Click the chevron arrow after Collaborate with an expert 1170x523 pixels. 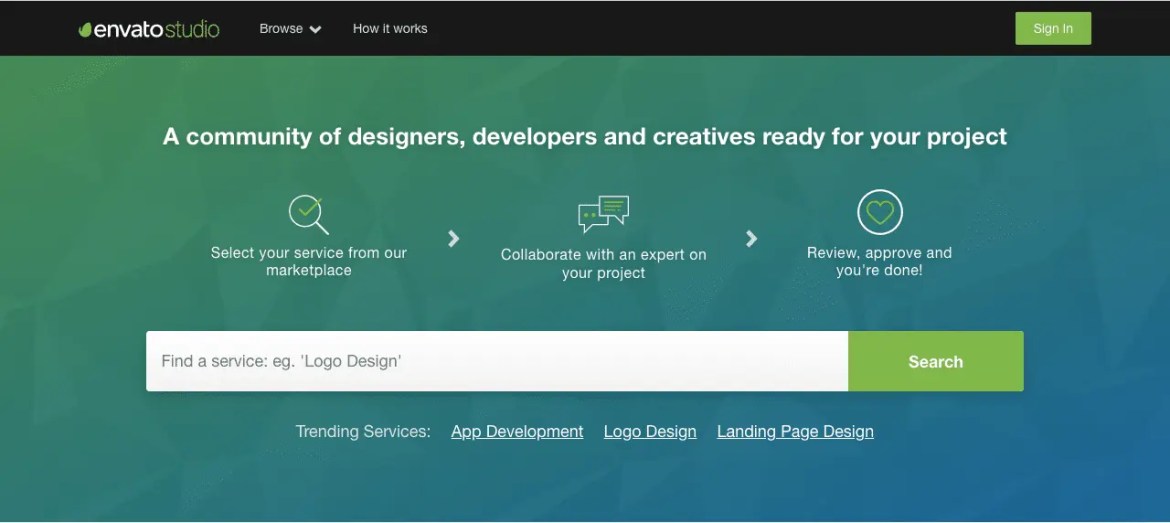point(751,239)
